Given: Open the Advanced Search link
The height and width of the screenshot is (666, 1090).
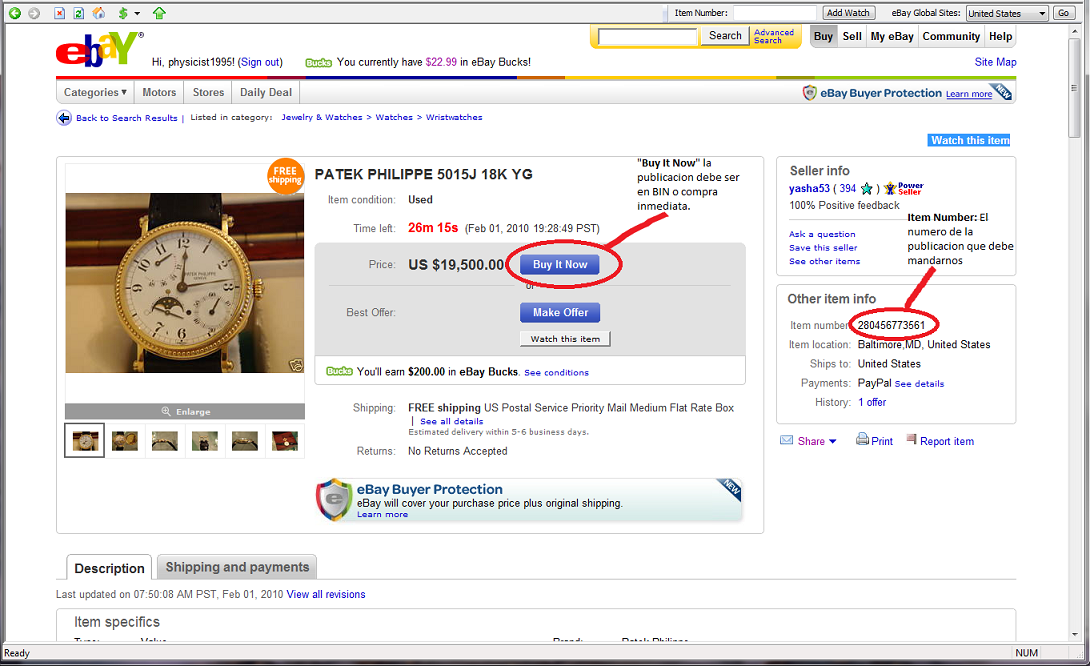Looking at the screenshot, I should coord(774,36).
